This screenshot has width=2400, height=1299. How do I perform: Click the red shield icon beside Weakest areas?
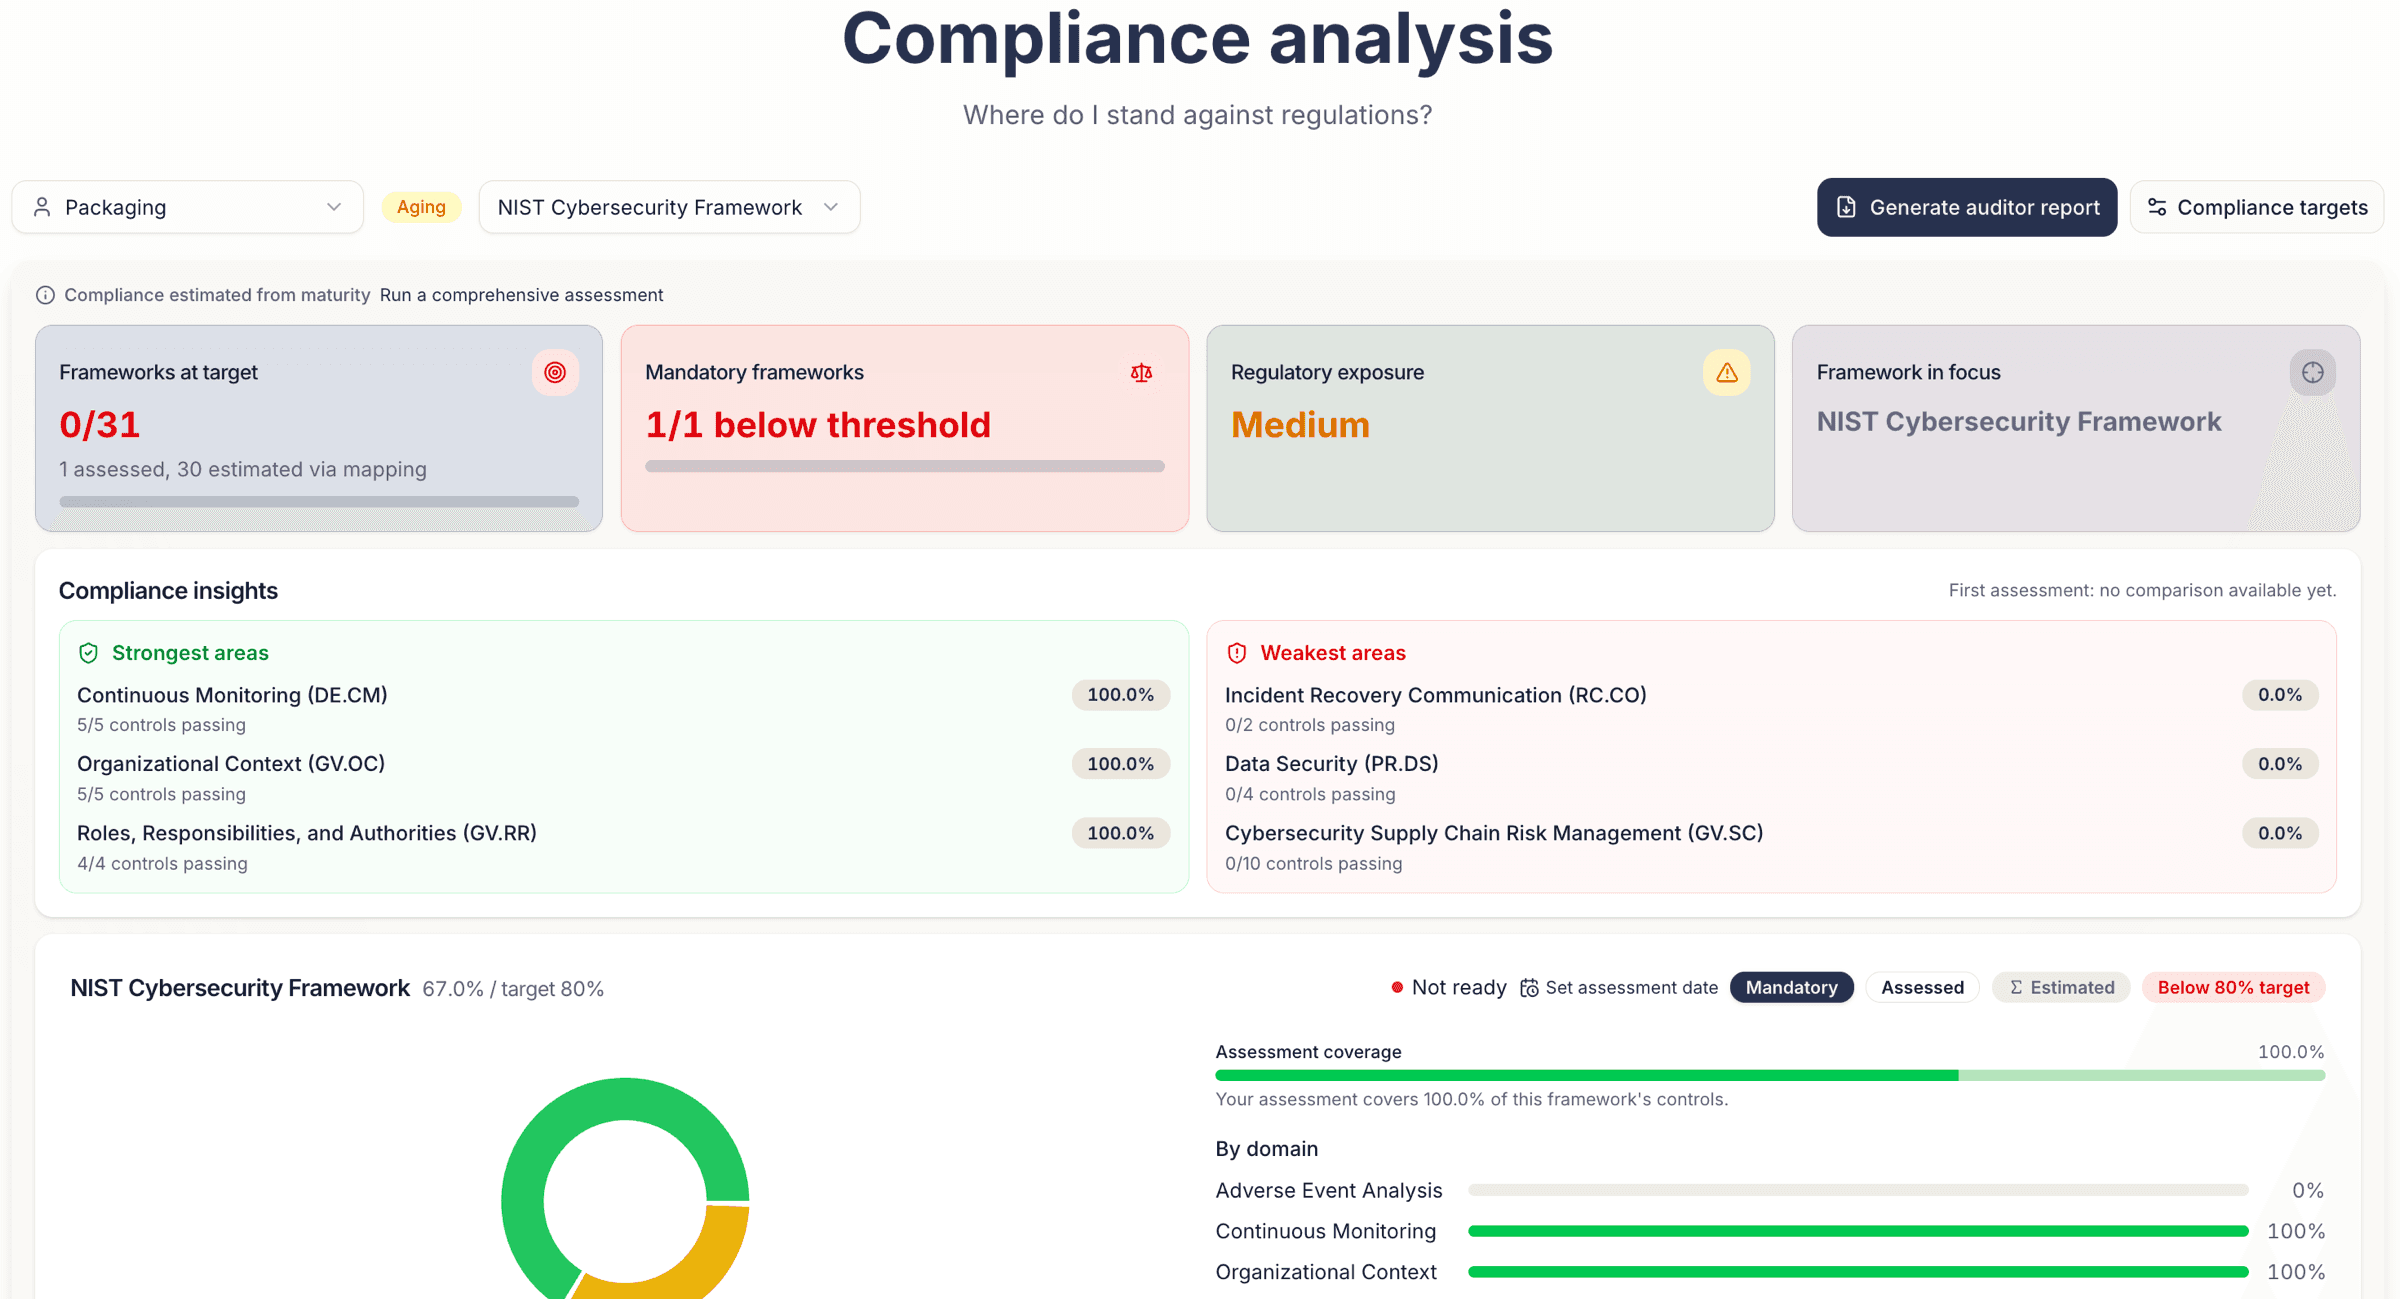click(1237, 653)
